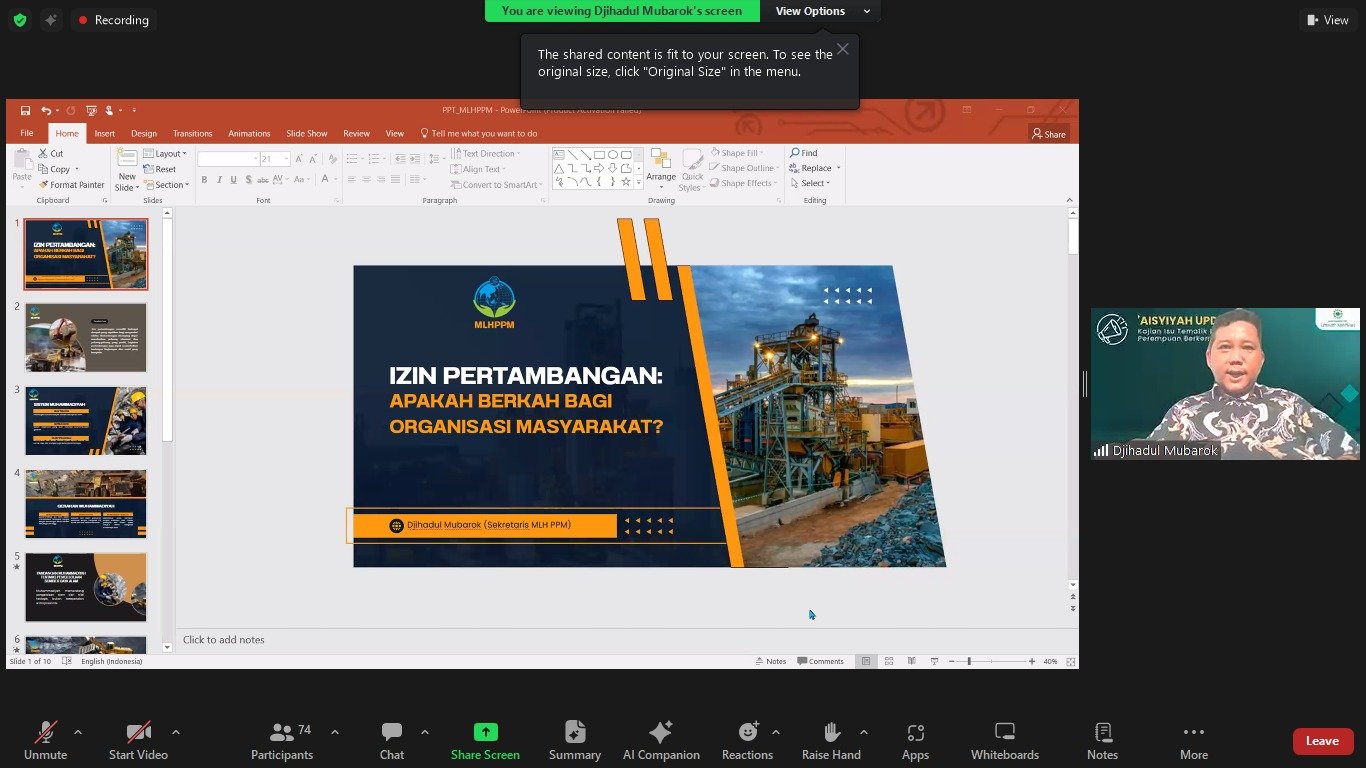
Task: Start Video camera toggle
Action: coord(138,740)
